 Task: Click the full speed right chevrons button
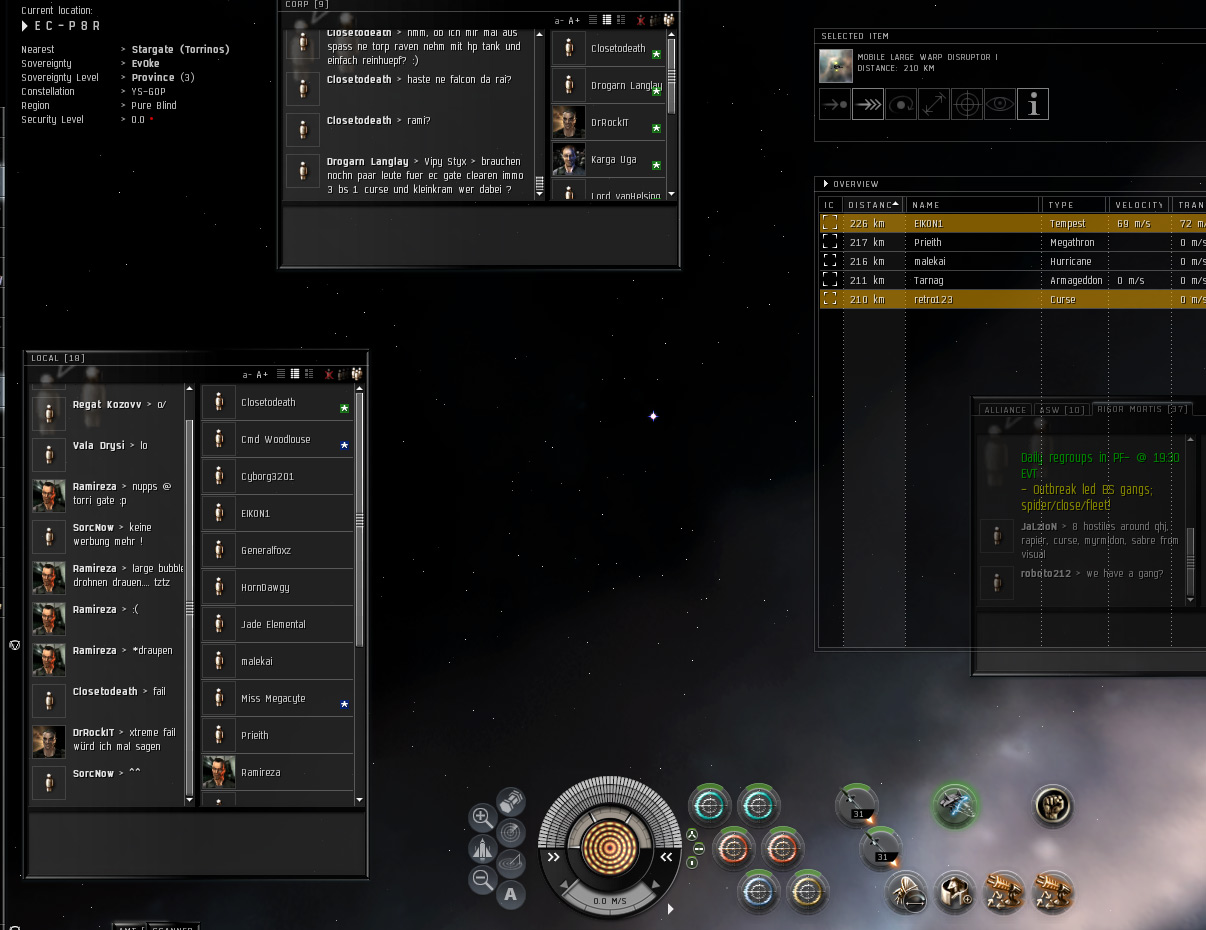pos(664,857)
